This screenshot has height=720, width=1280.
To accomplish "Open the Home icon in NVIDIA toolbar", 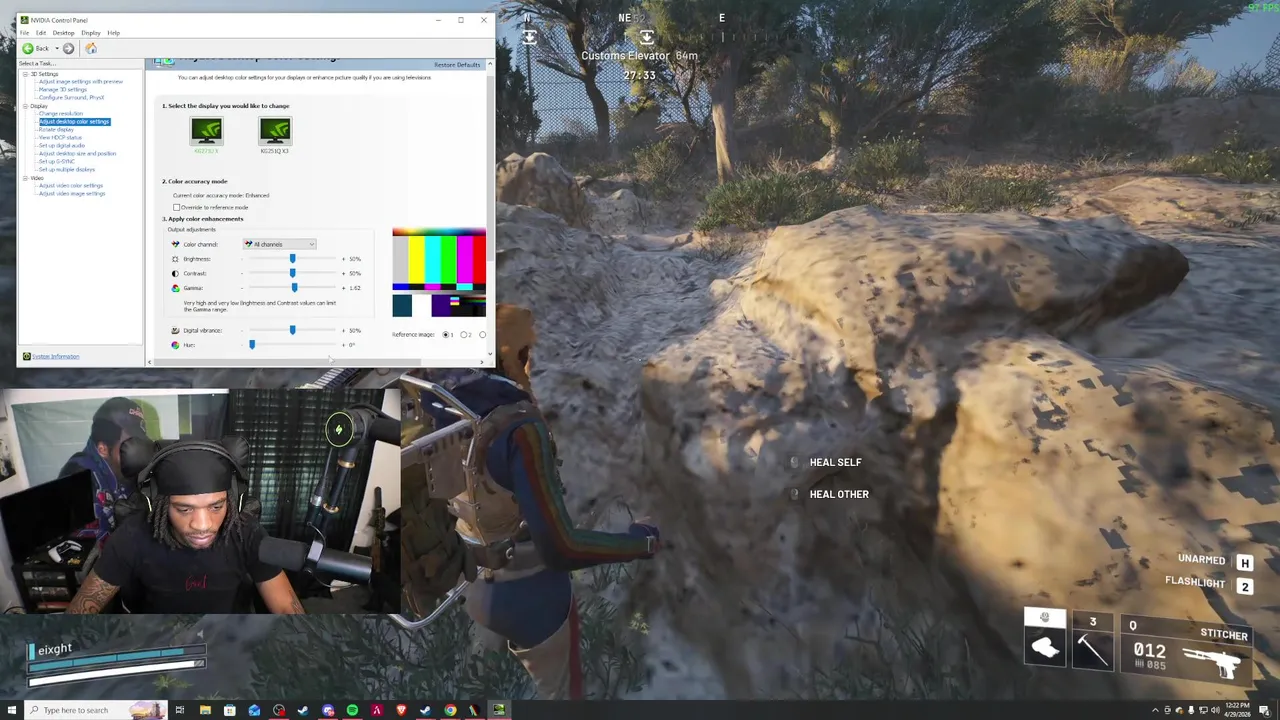I will click(90, 48).
